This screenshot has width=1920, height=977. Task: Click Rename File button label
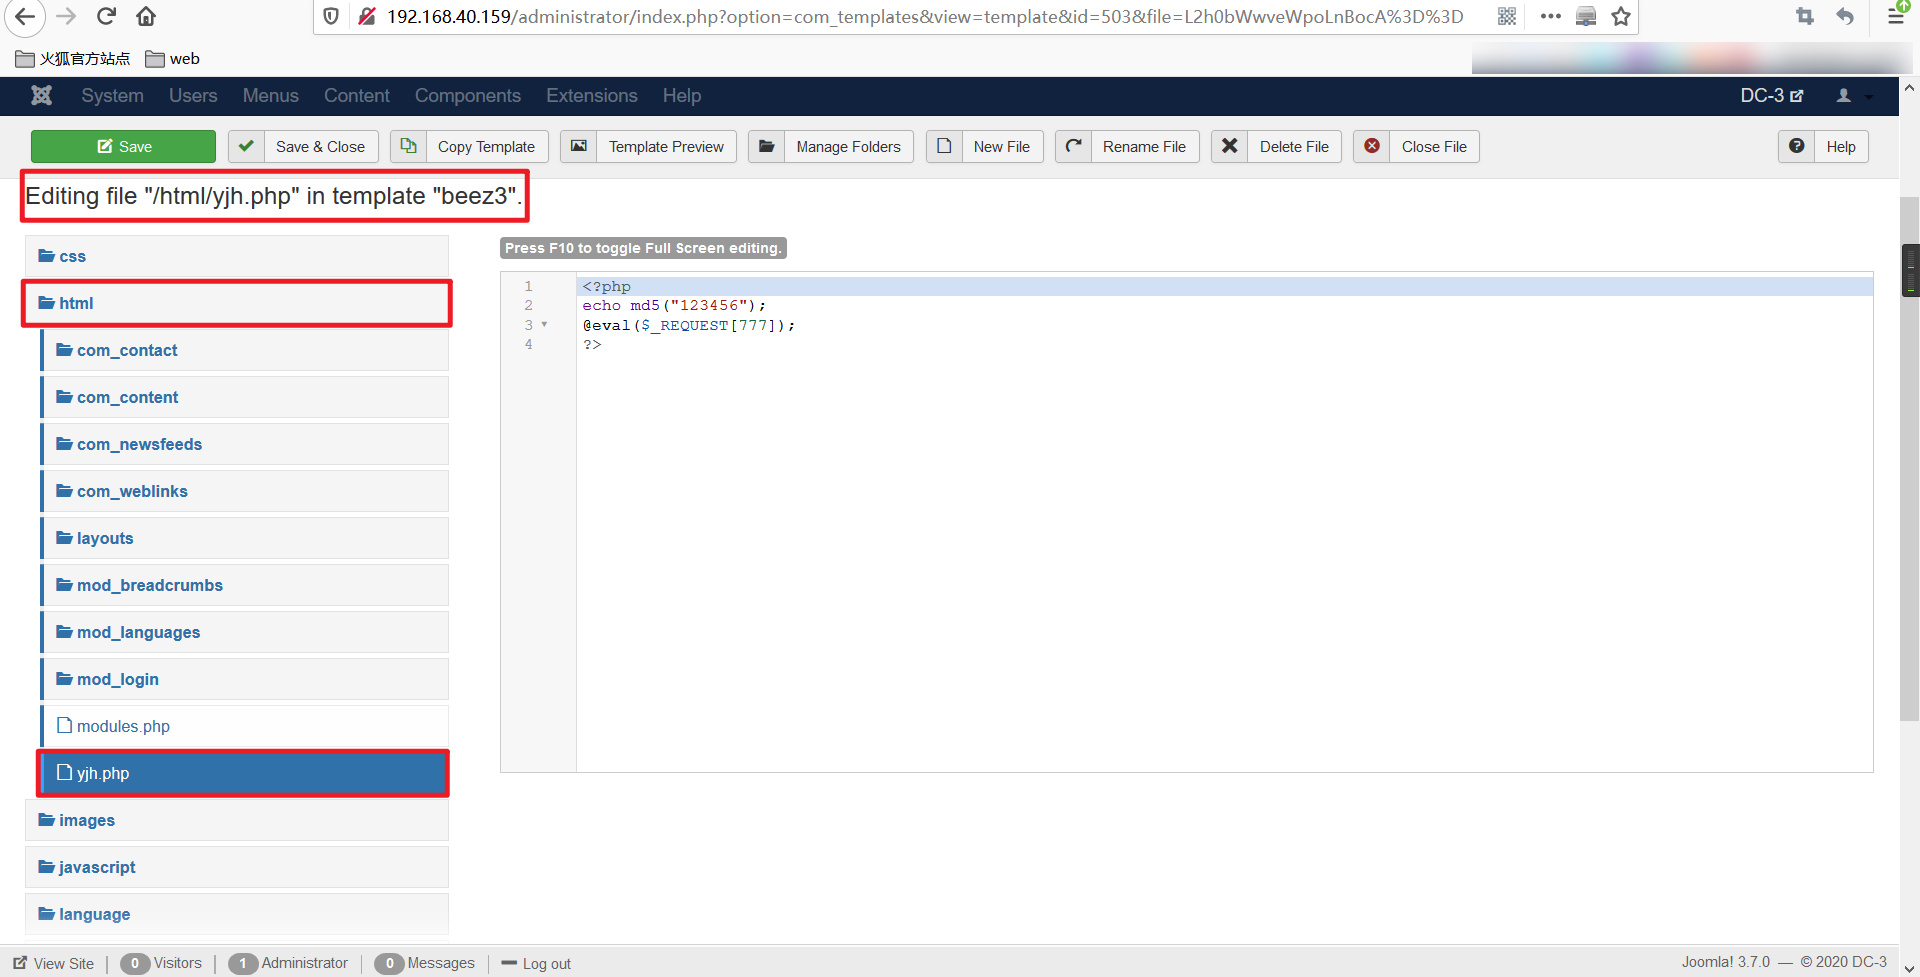click(1144, 146)
